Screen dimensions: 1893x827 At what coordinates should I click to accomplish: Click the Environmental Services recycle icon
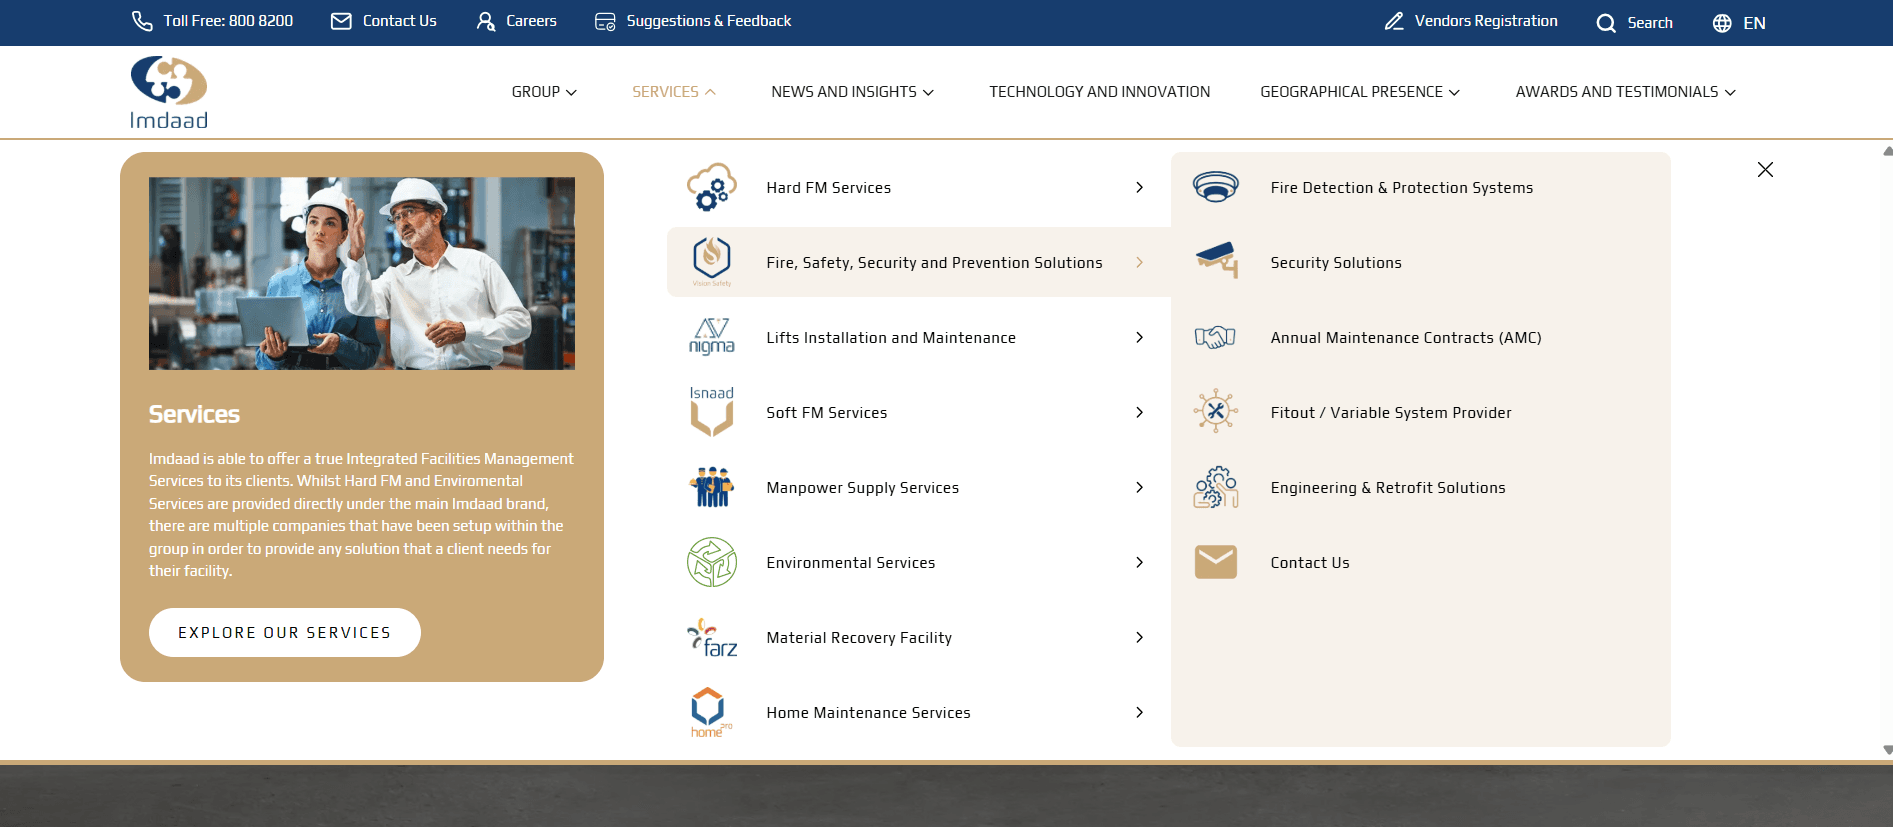tap(712, 562)
